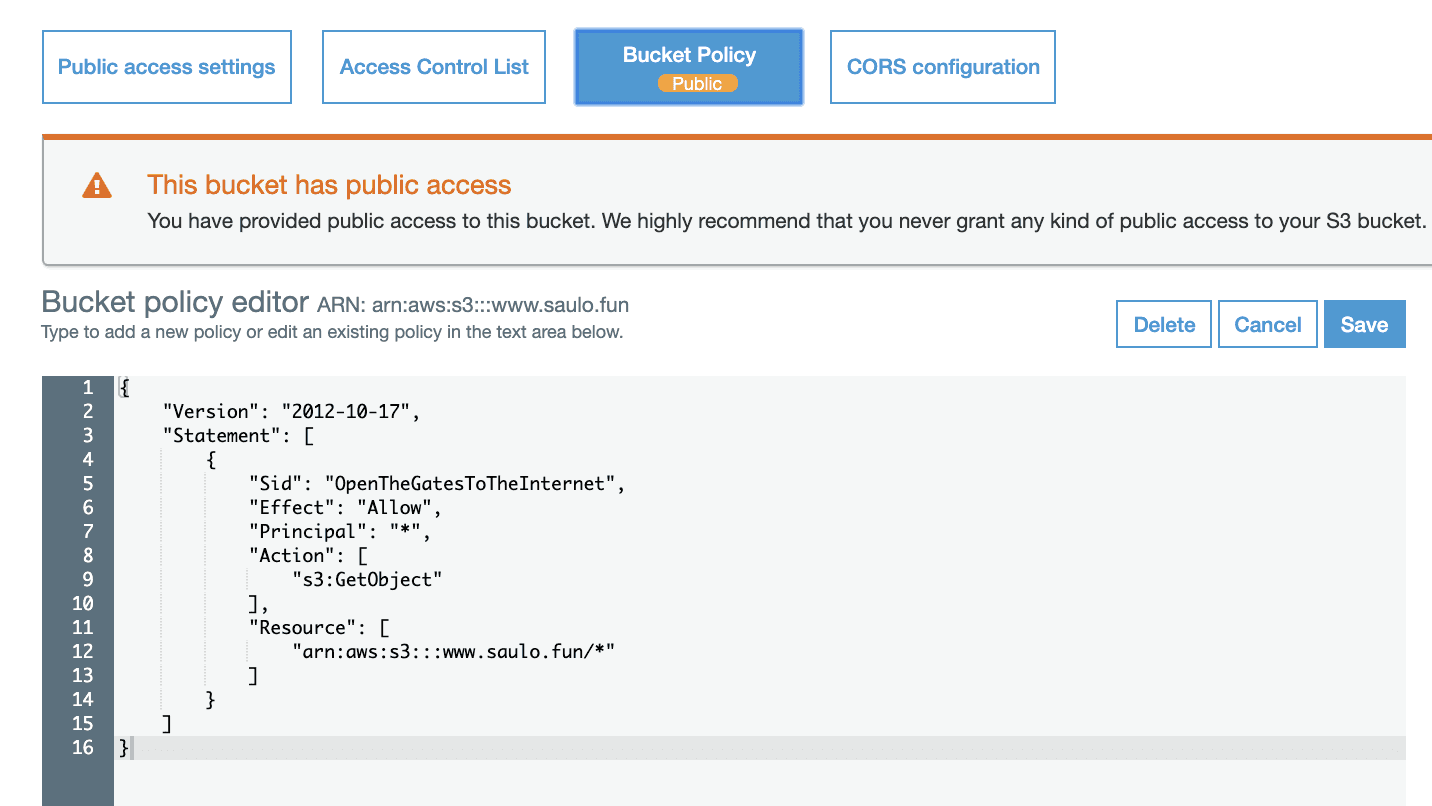The width and height of the screenshot is (1432, 806).
Task: Click line number 1 in editor gutter
Action: pos(88,387)
